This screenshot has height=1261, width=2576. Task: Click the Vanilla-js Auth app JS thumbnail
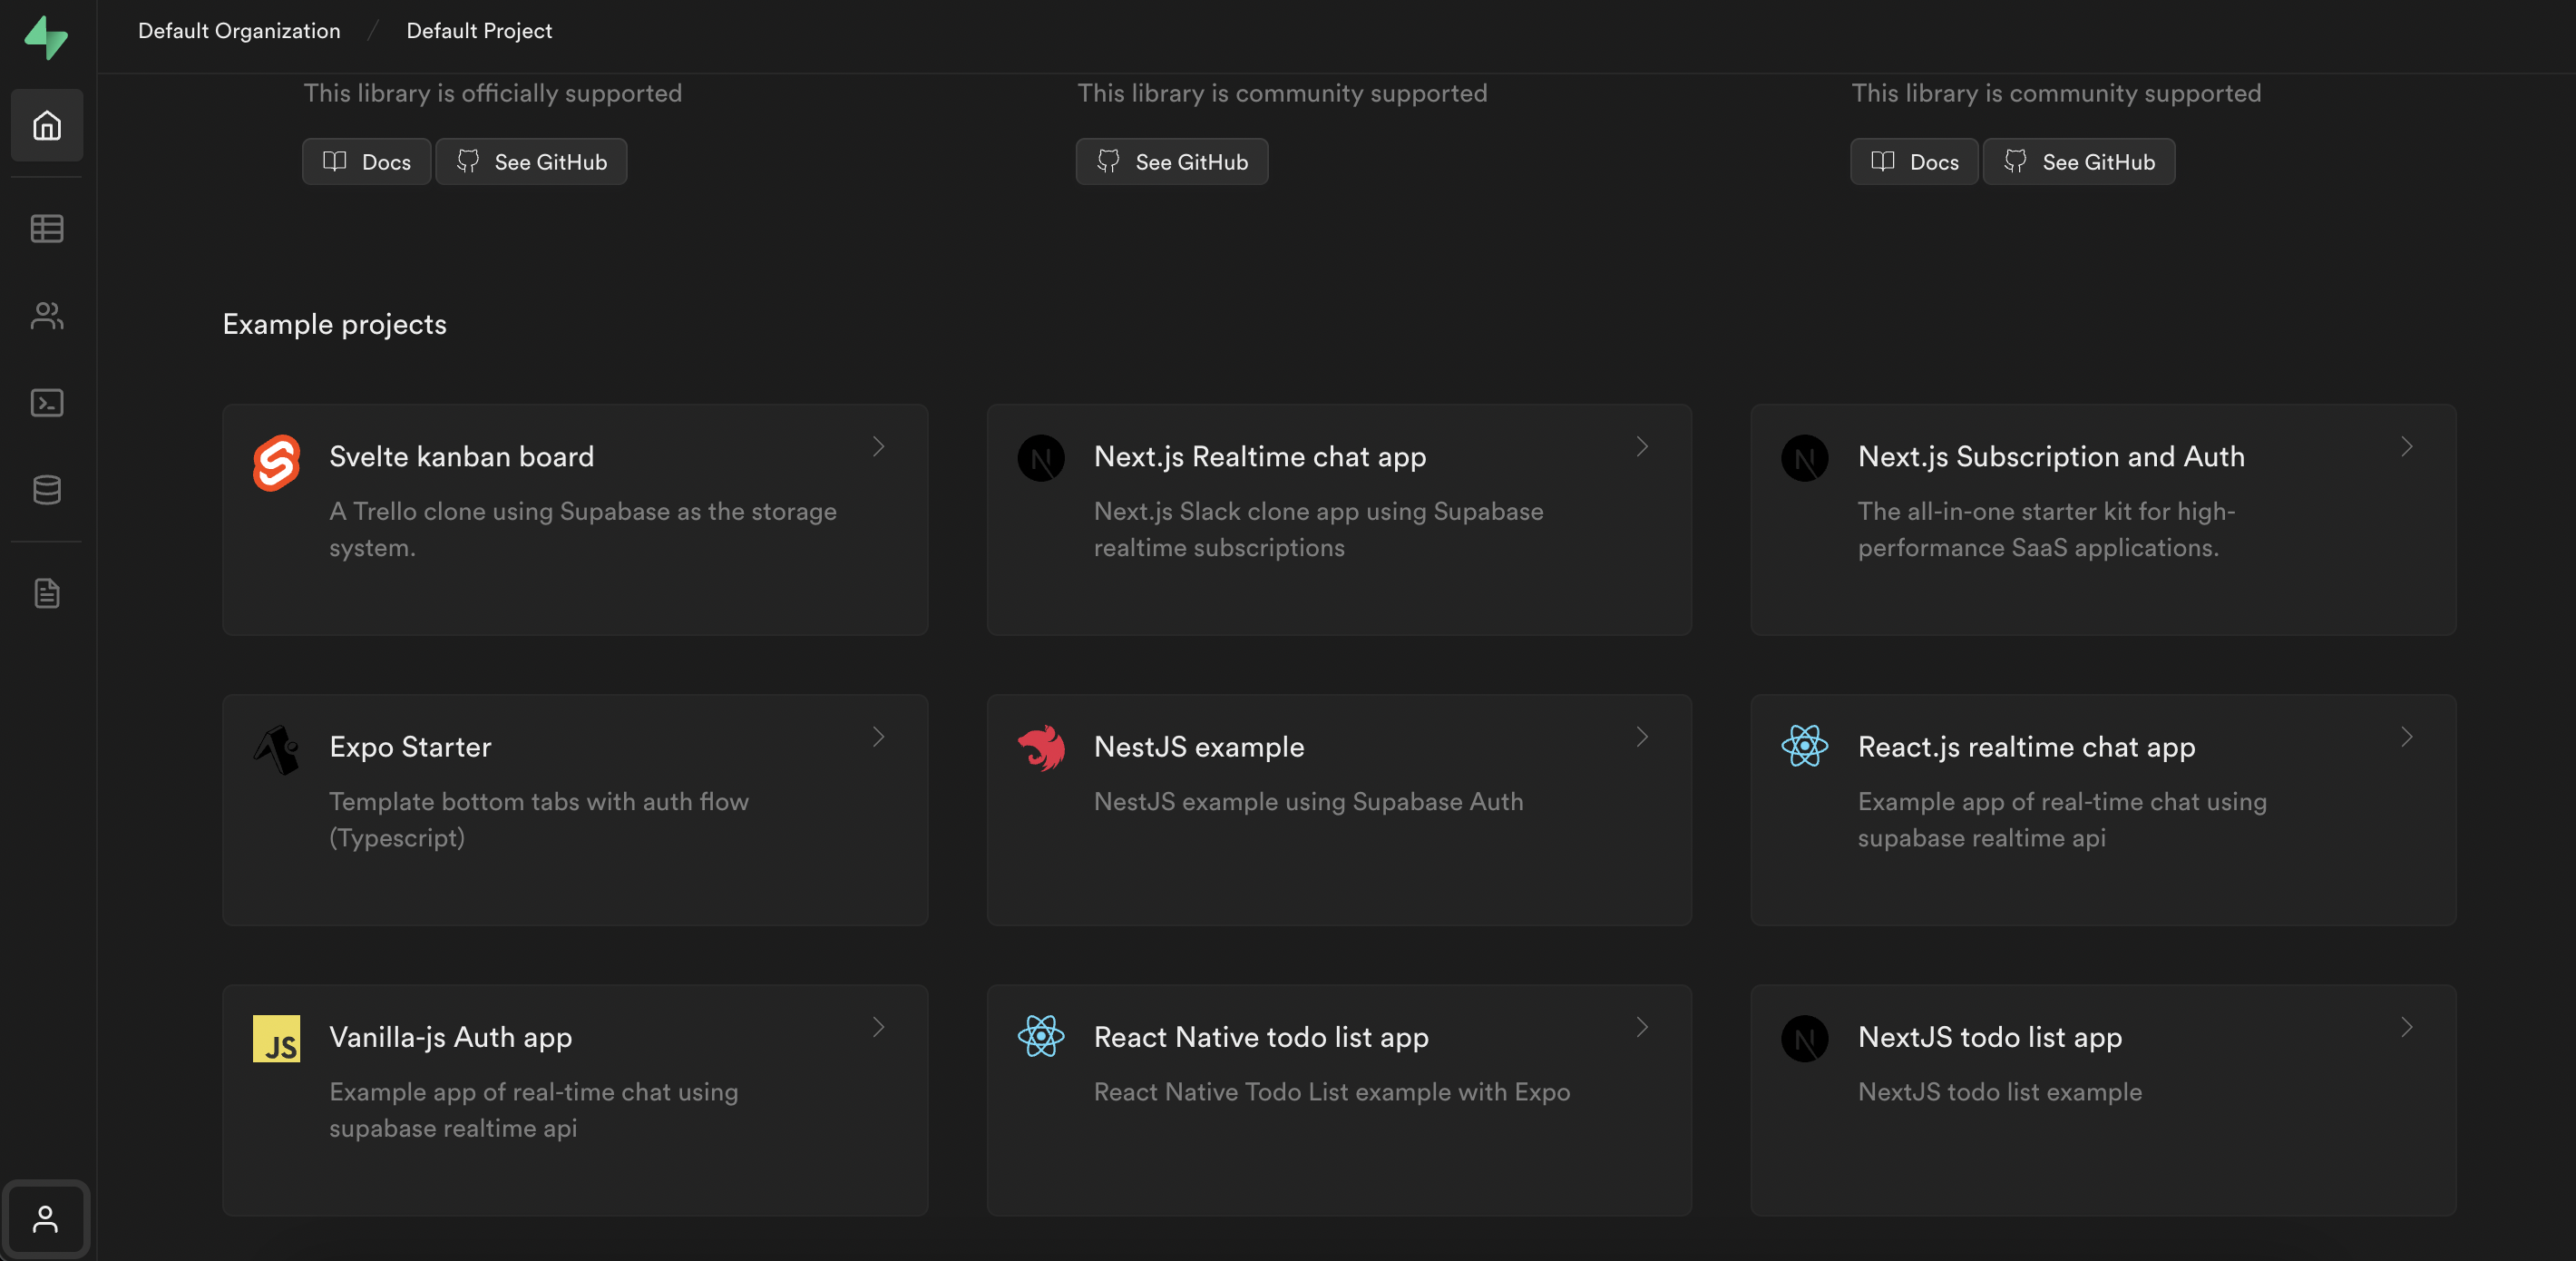tap(276, 1038)
